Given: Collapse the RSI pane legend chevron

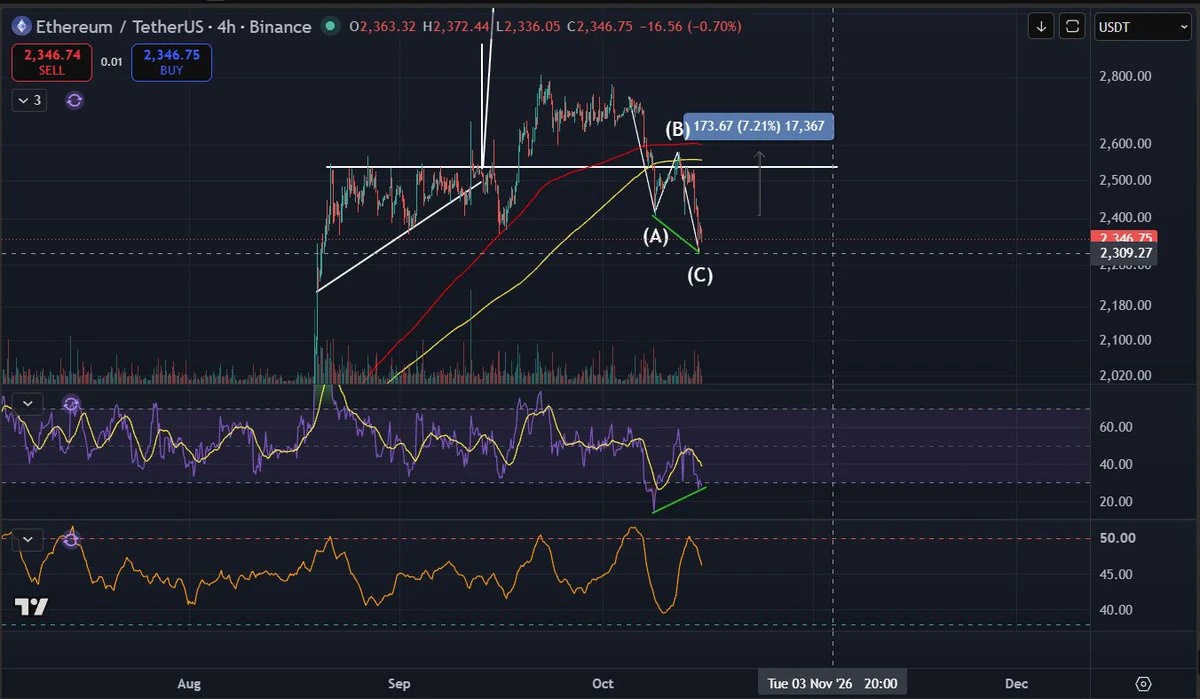Looking at the screenshot, I should pyautogui.click(x=28, y=404).
